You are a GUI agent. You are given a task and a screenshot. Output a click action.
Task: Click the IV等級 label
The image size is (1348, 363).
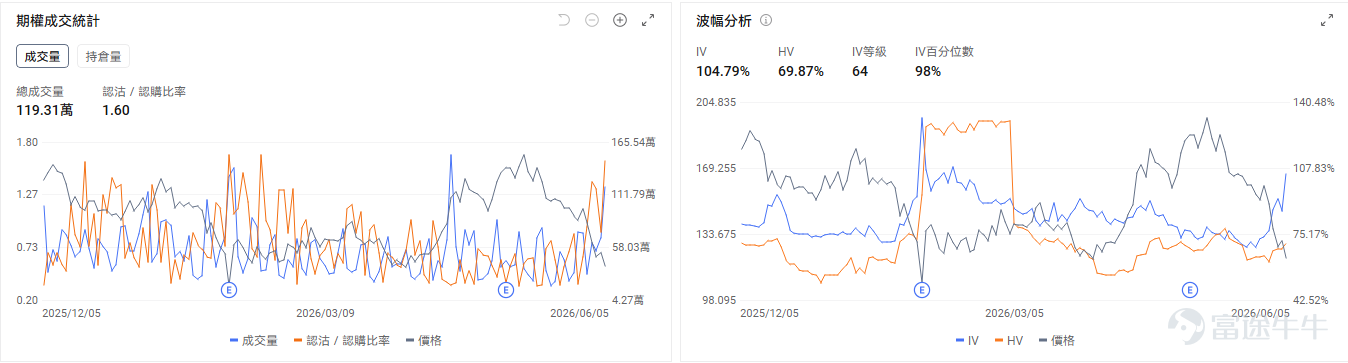point(869,52)
